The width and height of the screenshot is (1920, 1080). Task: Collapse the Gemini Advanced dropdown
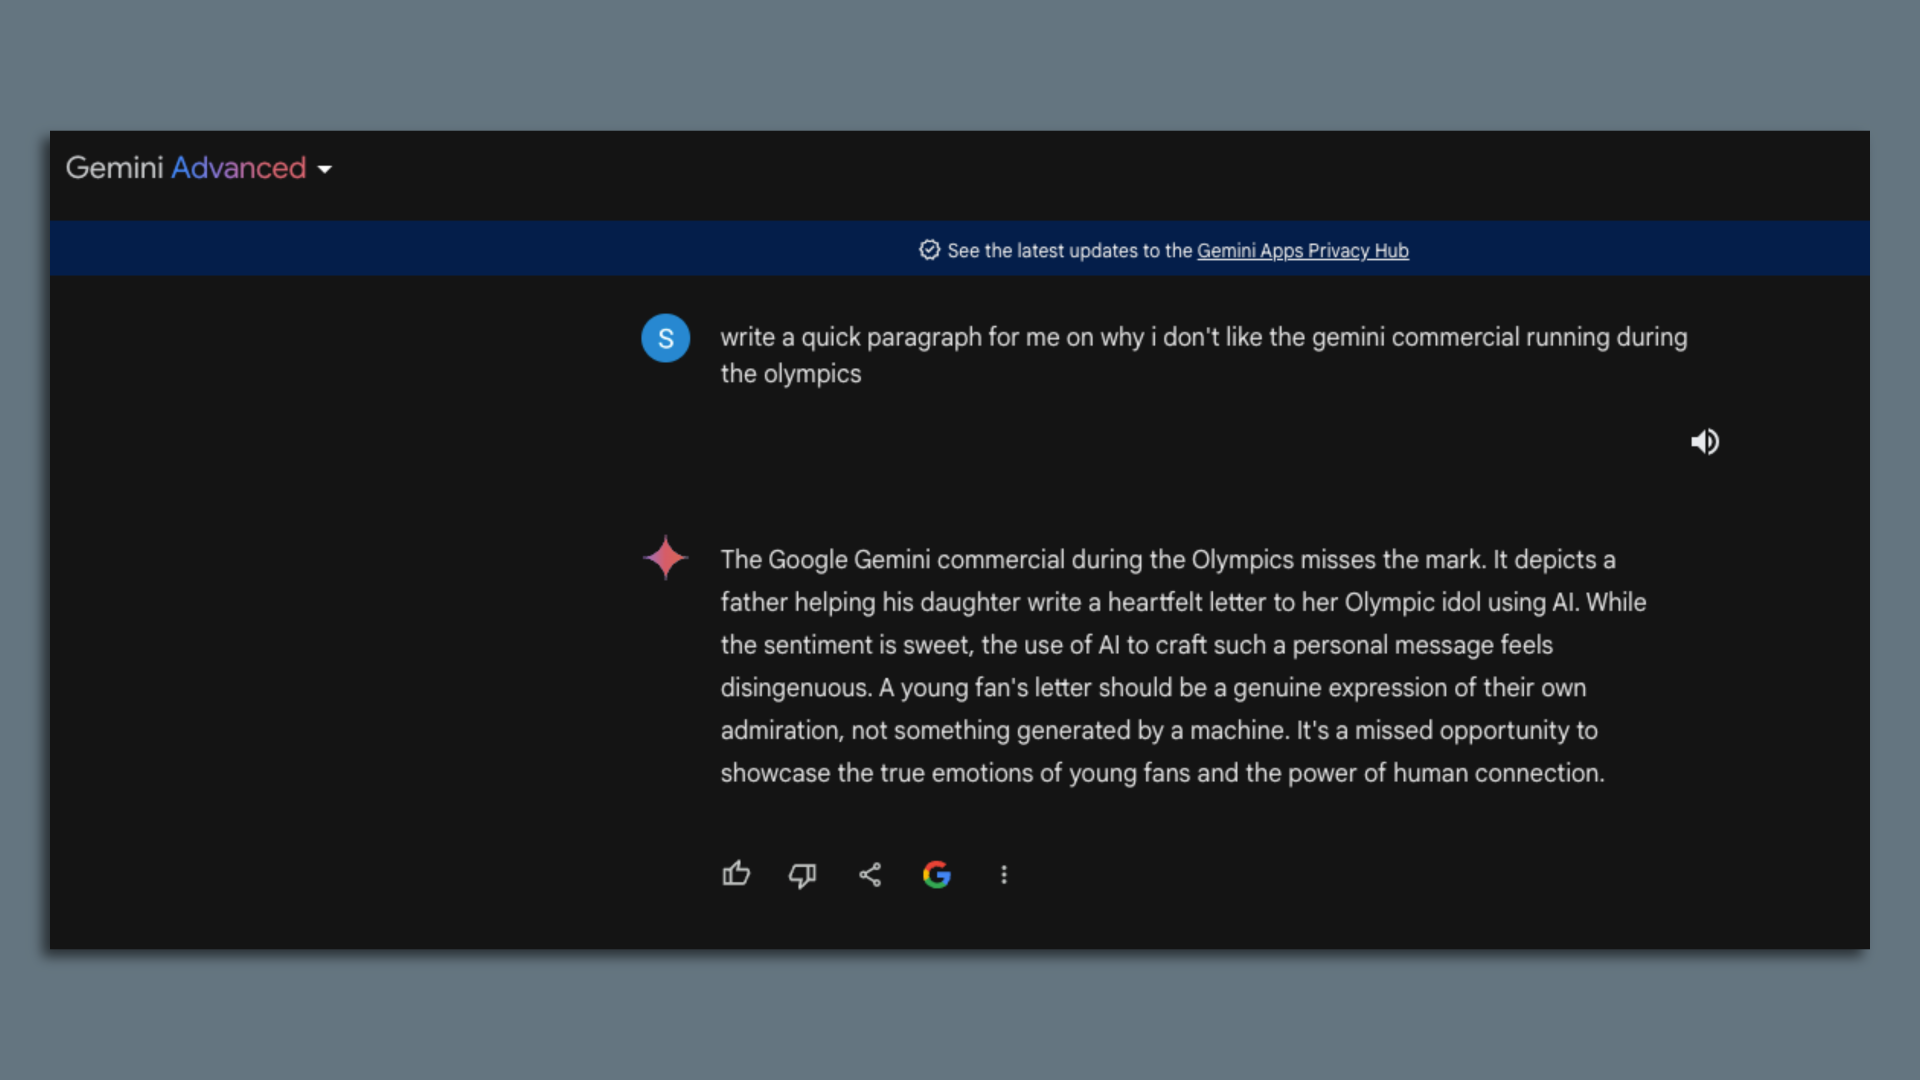pos(325,170)
